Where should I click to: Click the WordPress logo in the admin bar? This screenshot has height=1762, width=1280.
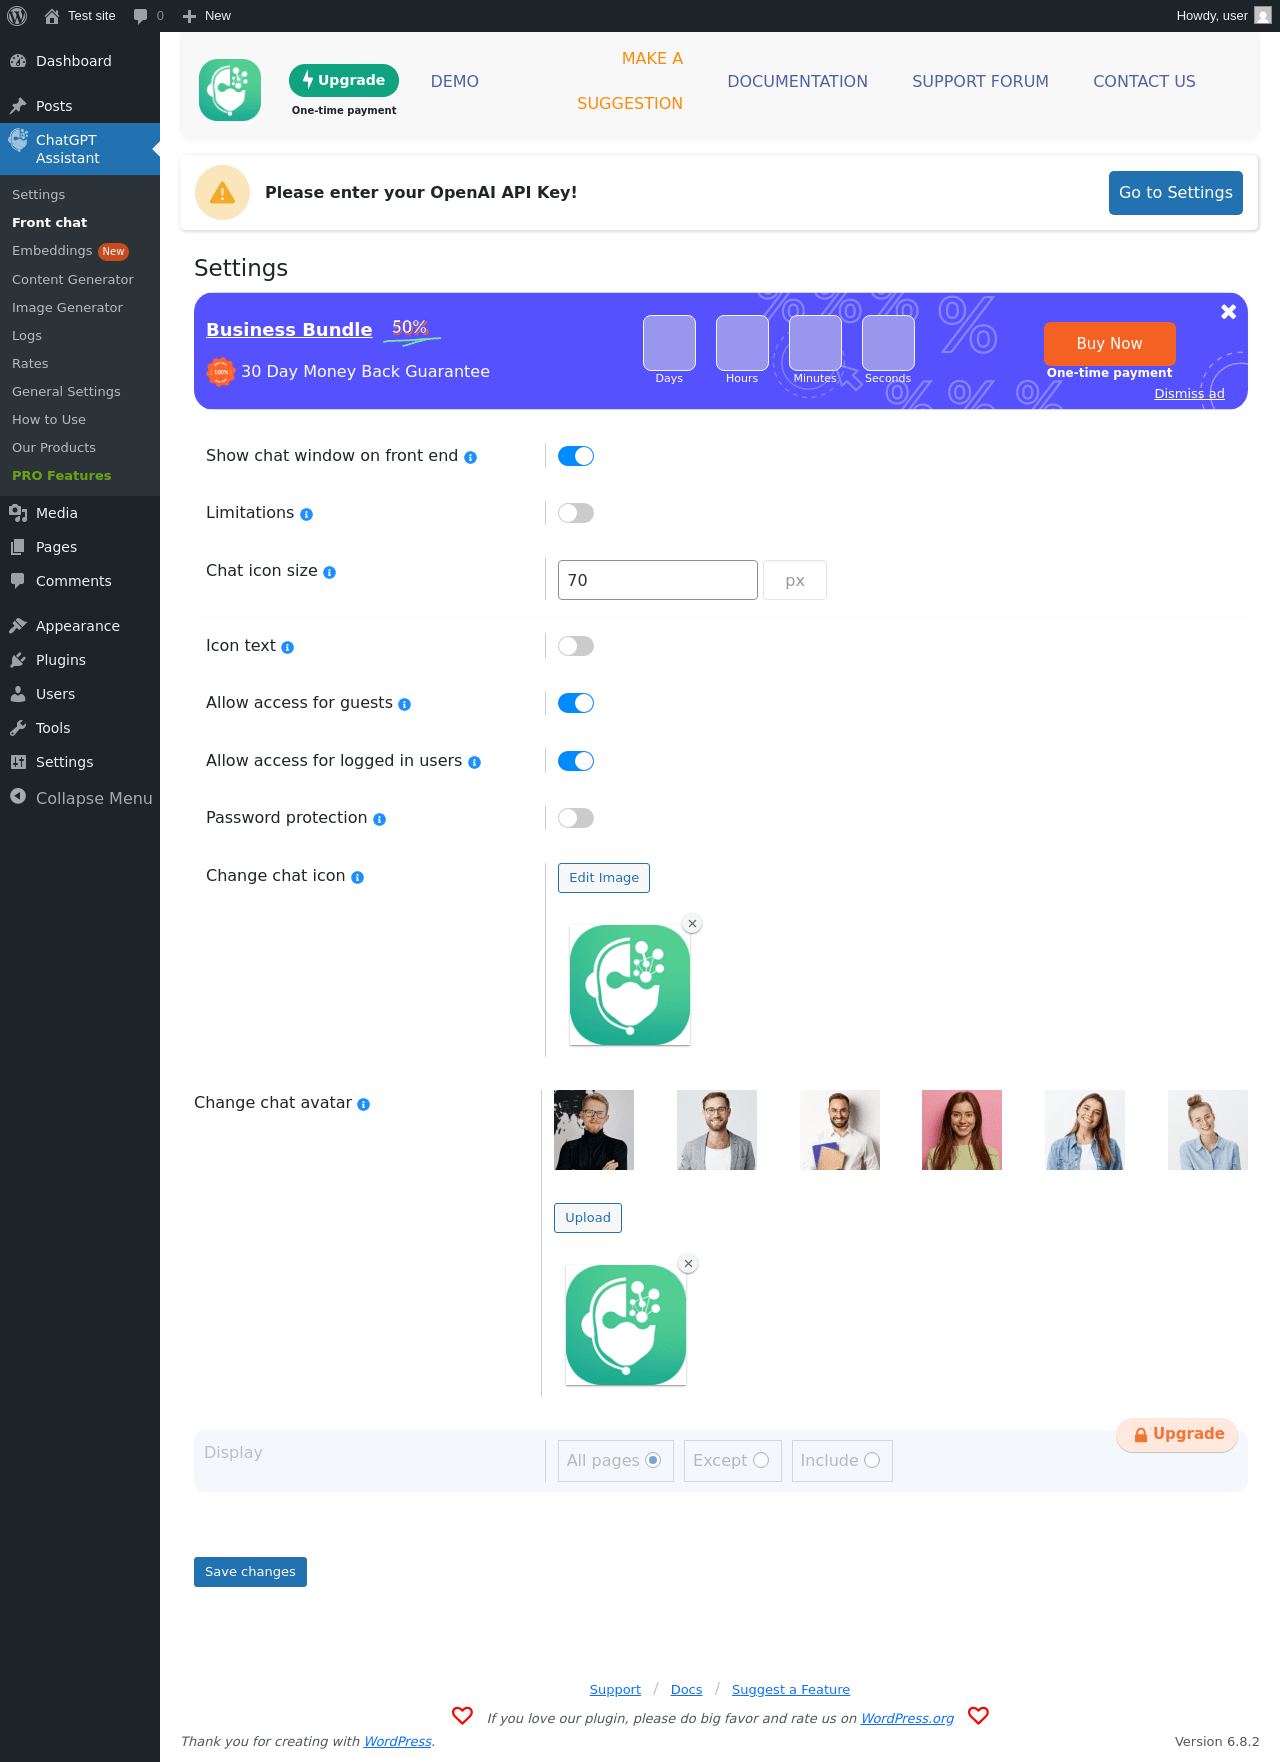point(17,16)
